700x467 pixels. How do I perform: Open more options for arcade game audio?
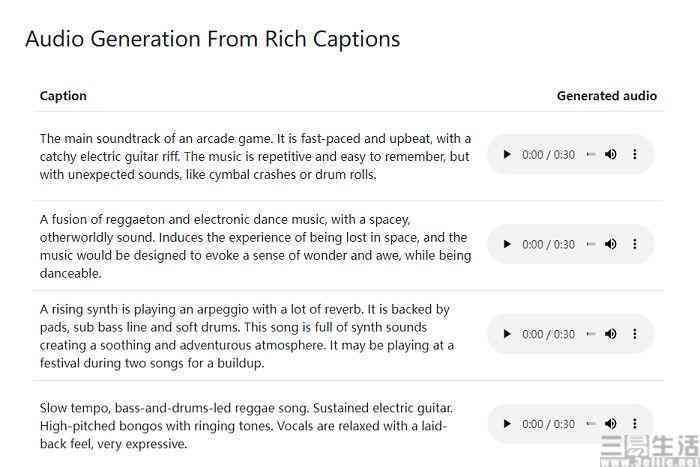pos(635,154)
